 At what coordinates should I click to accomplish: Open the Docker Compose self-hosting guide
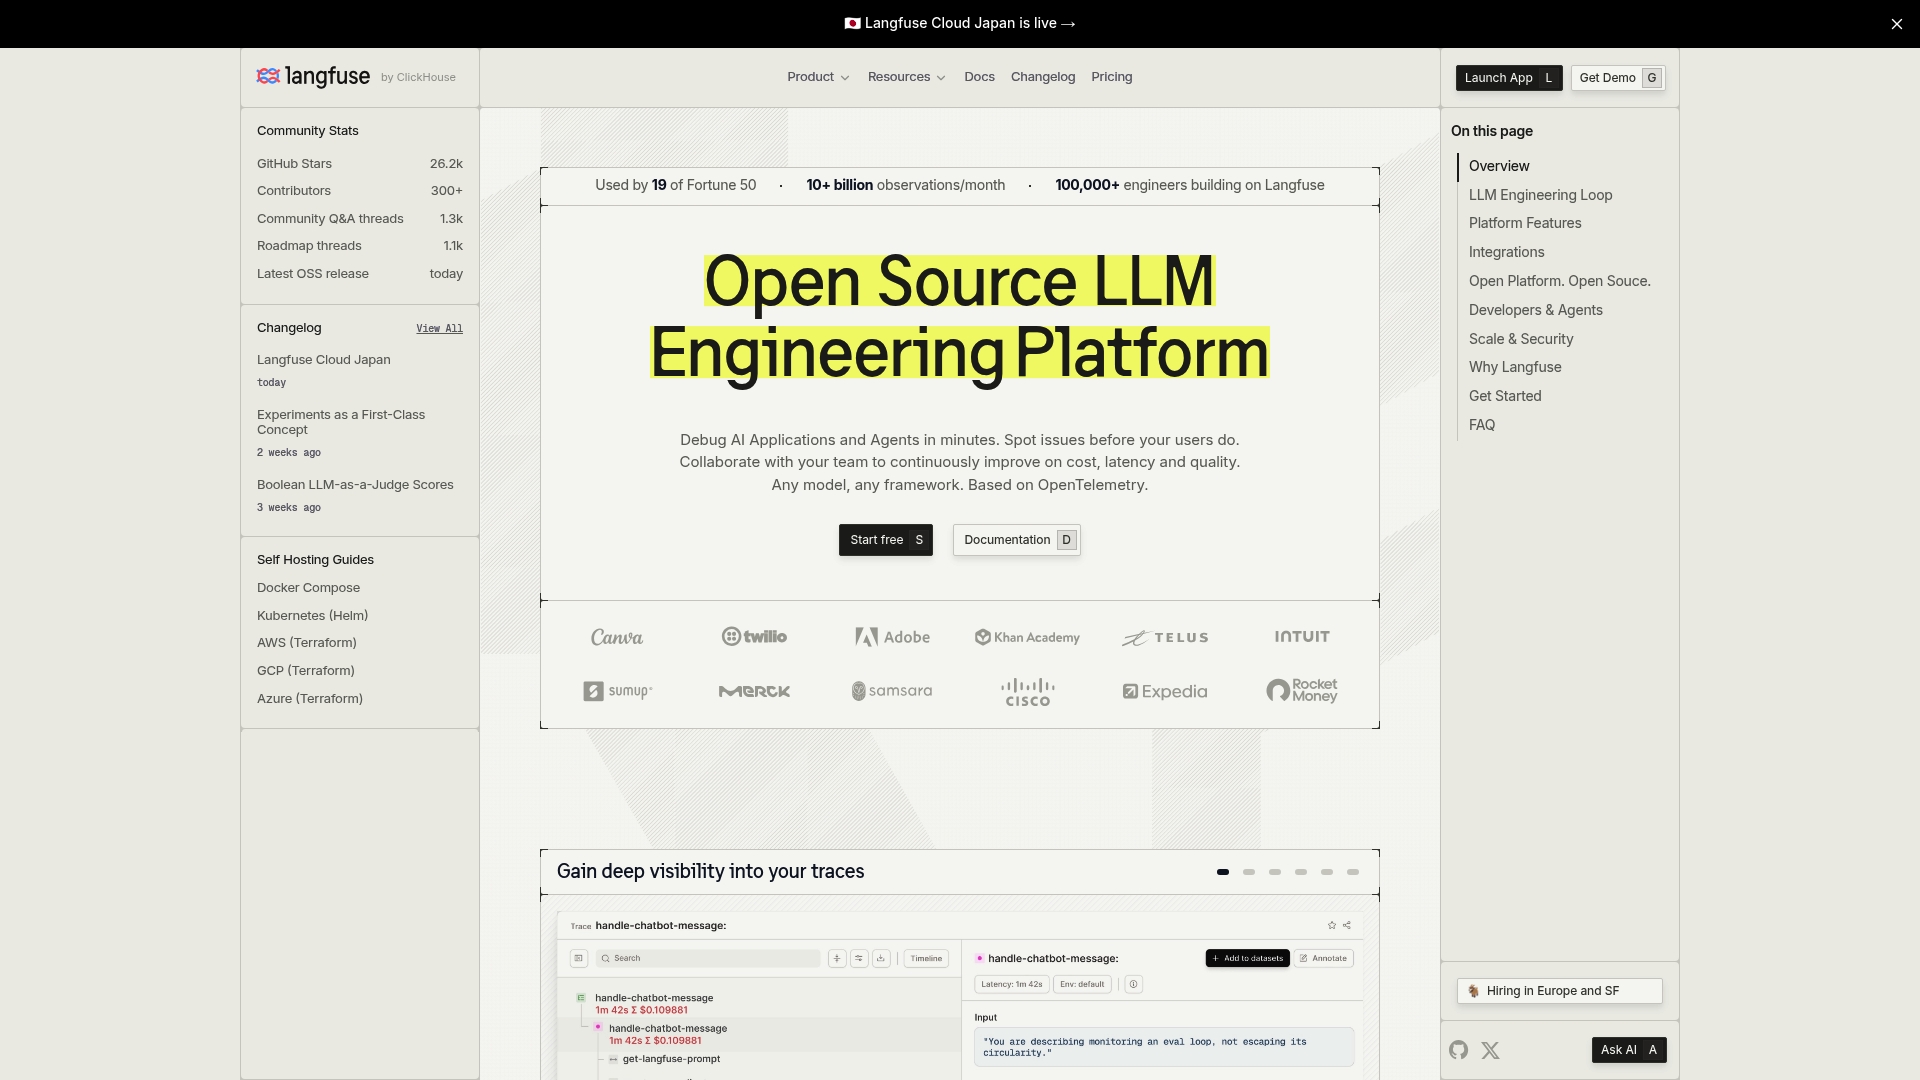(x=308, y=588)
